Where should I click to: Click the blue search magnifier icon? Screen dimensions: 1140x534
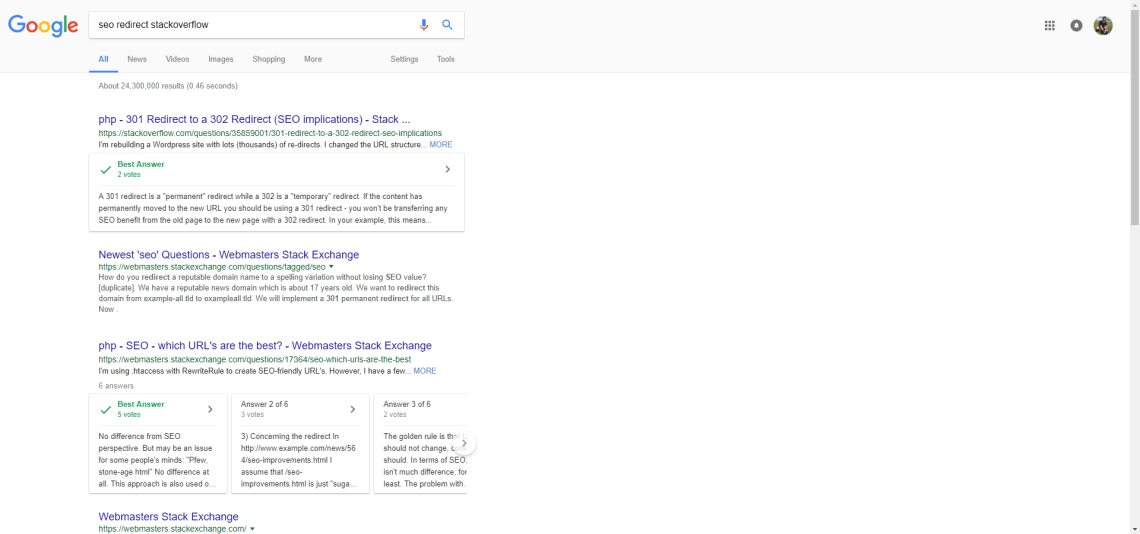(447, 25)
